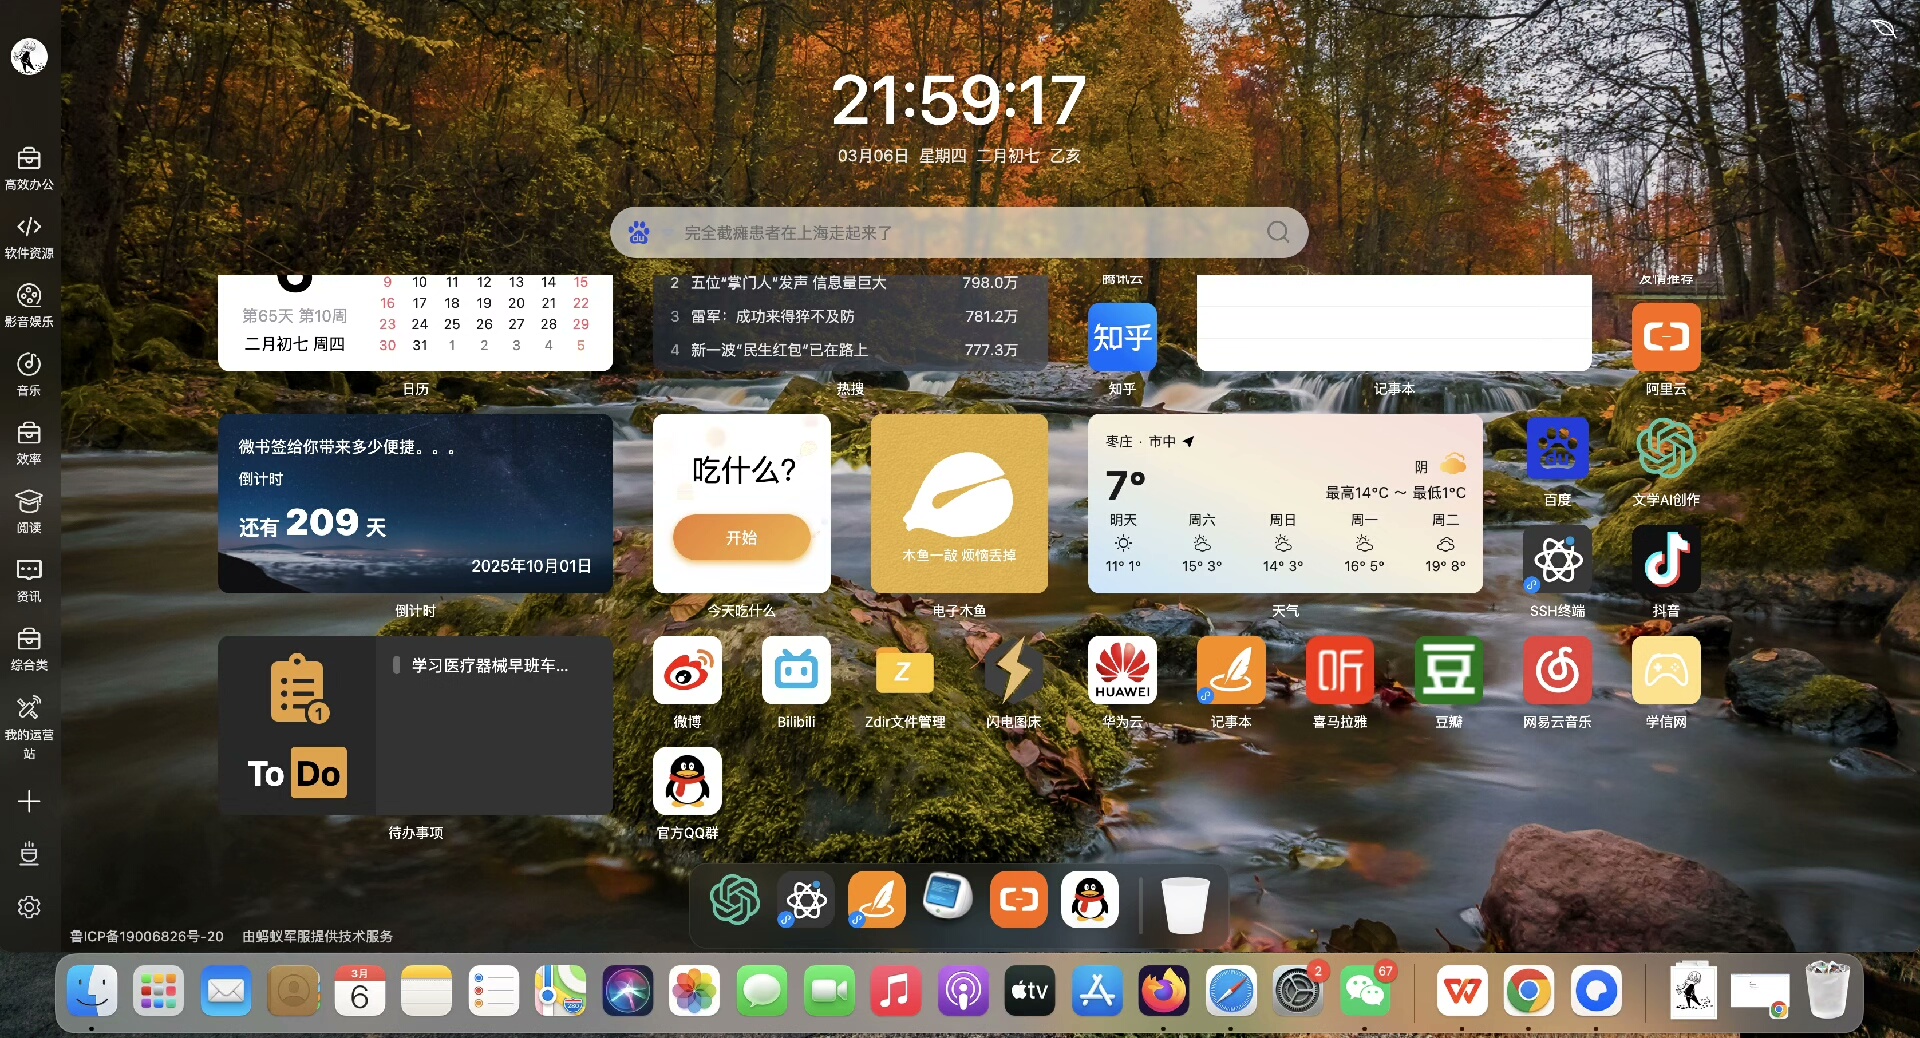Image resolution: width=1920 pixels, height=1038 pixels.
Task: Open settings via the sidebar gear icon
Action: pyautogui.click(x=29, y=907)
